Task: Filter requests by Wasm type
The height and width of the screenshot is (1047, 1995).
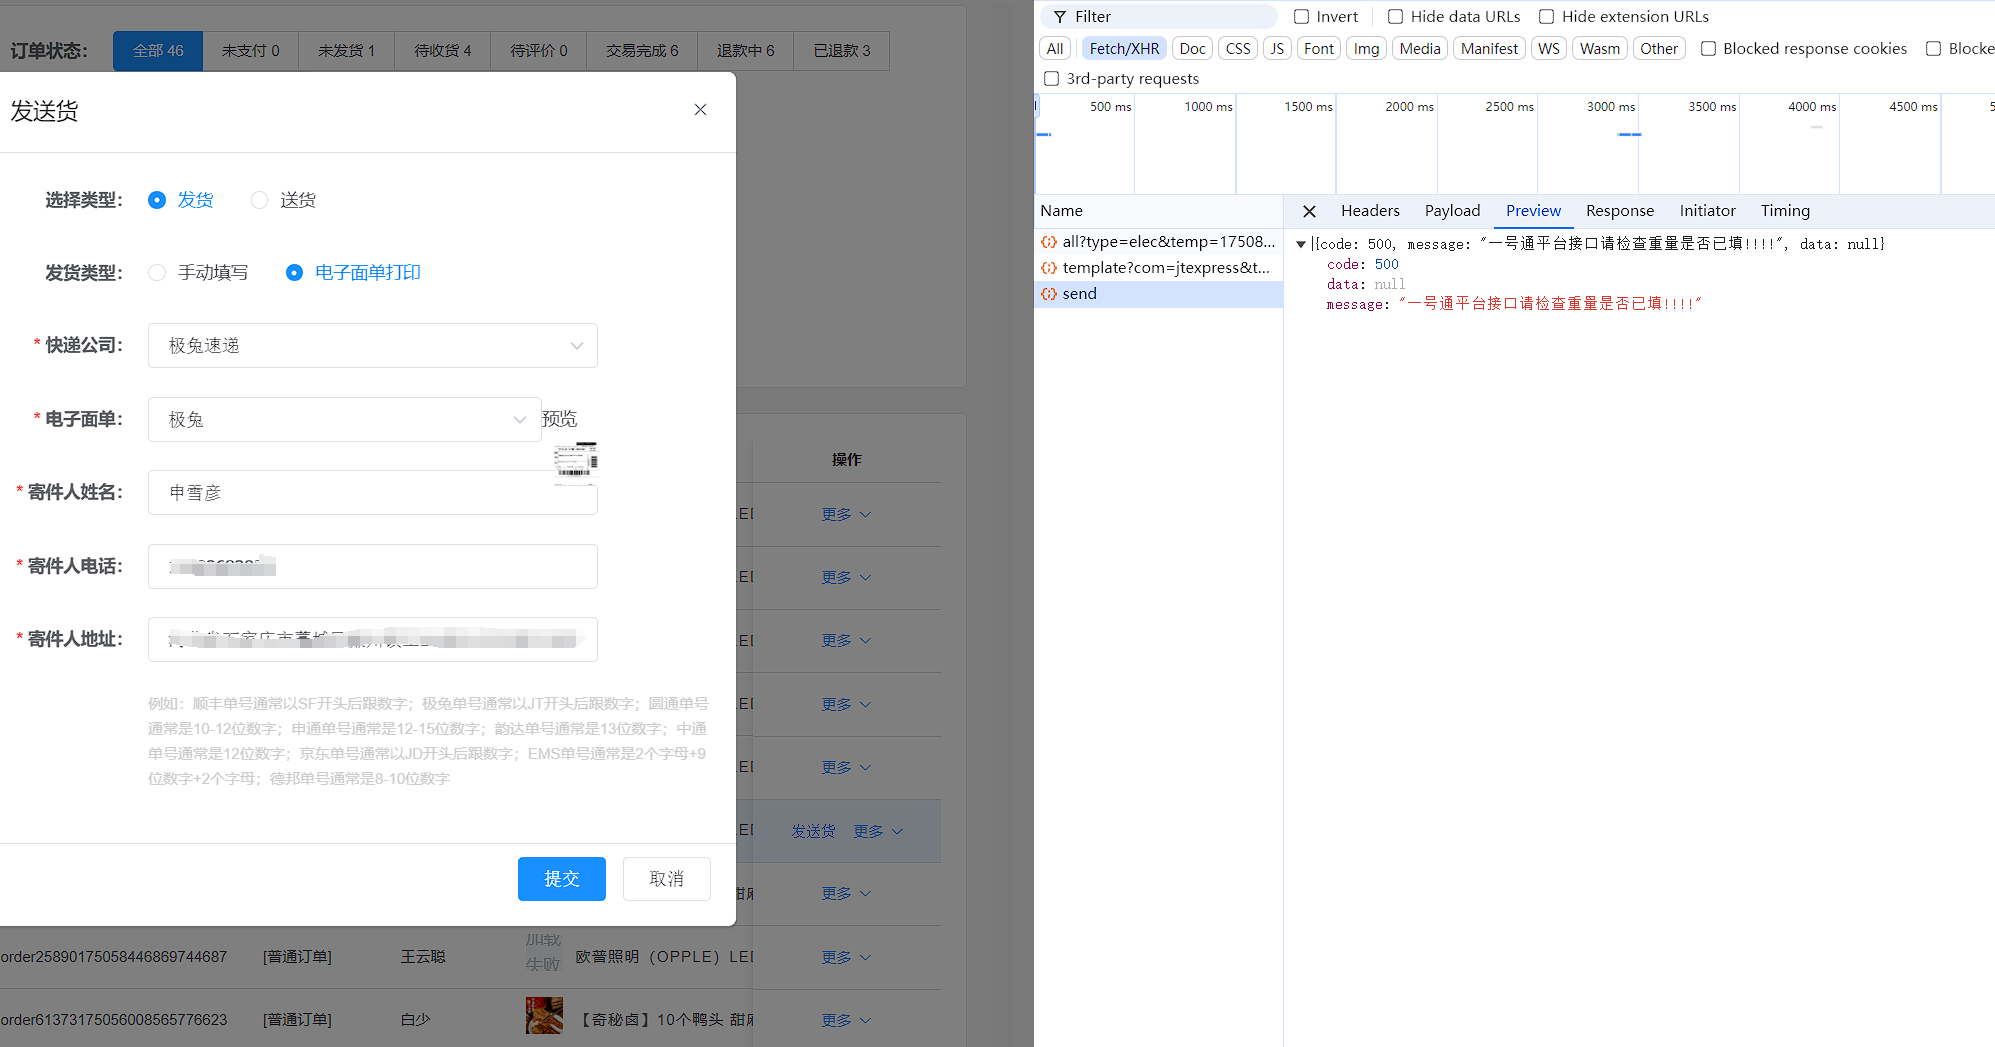Action: pos(1600,49)
